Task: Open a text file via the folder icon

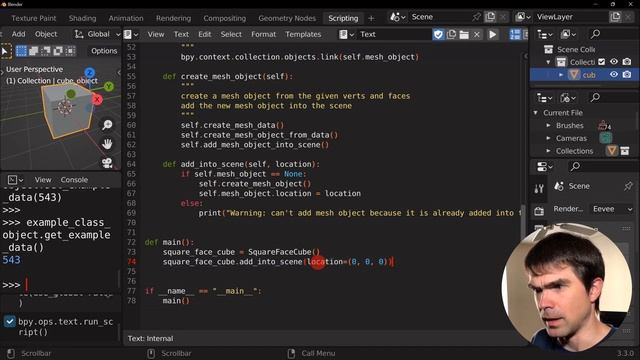Action: [464, 34]
